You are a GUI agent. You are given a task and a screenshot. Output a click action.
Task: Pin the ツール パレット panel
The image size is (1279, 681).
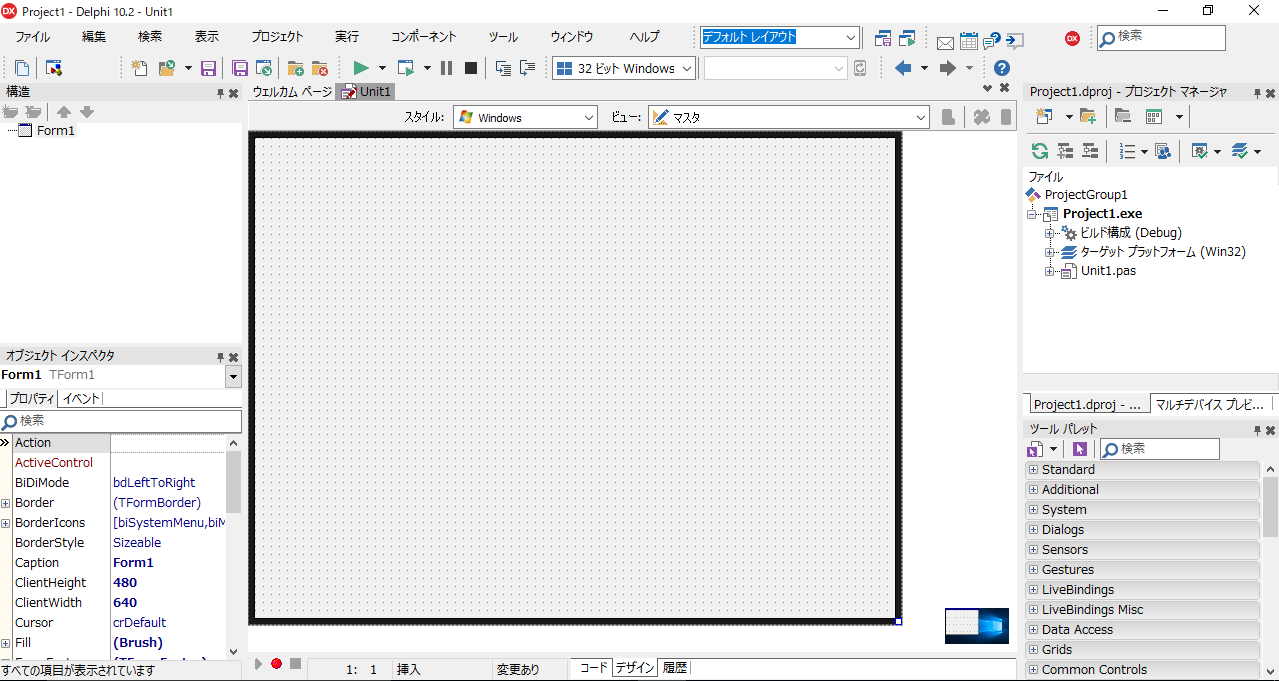pos(1257,428)
